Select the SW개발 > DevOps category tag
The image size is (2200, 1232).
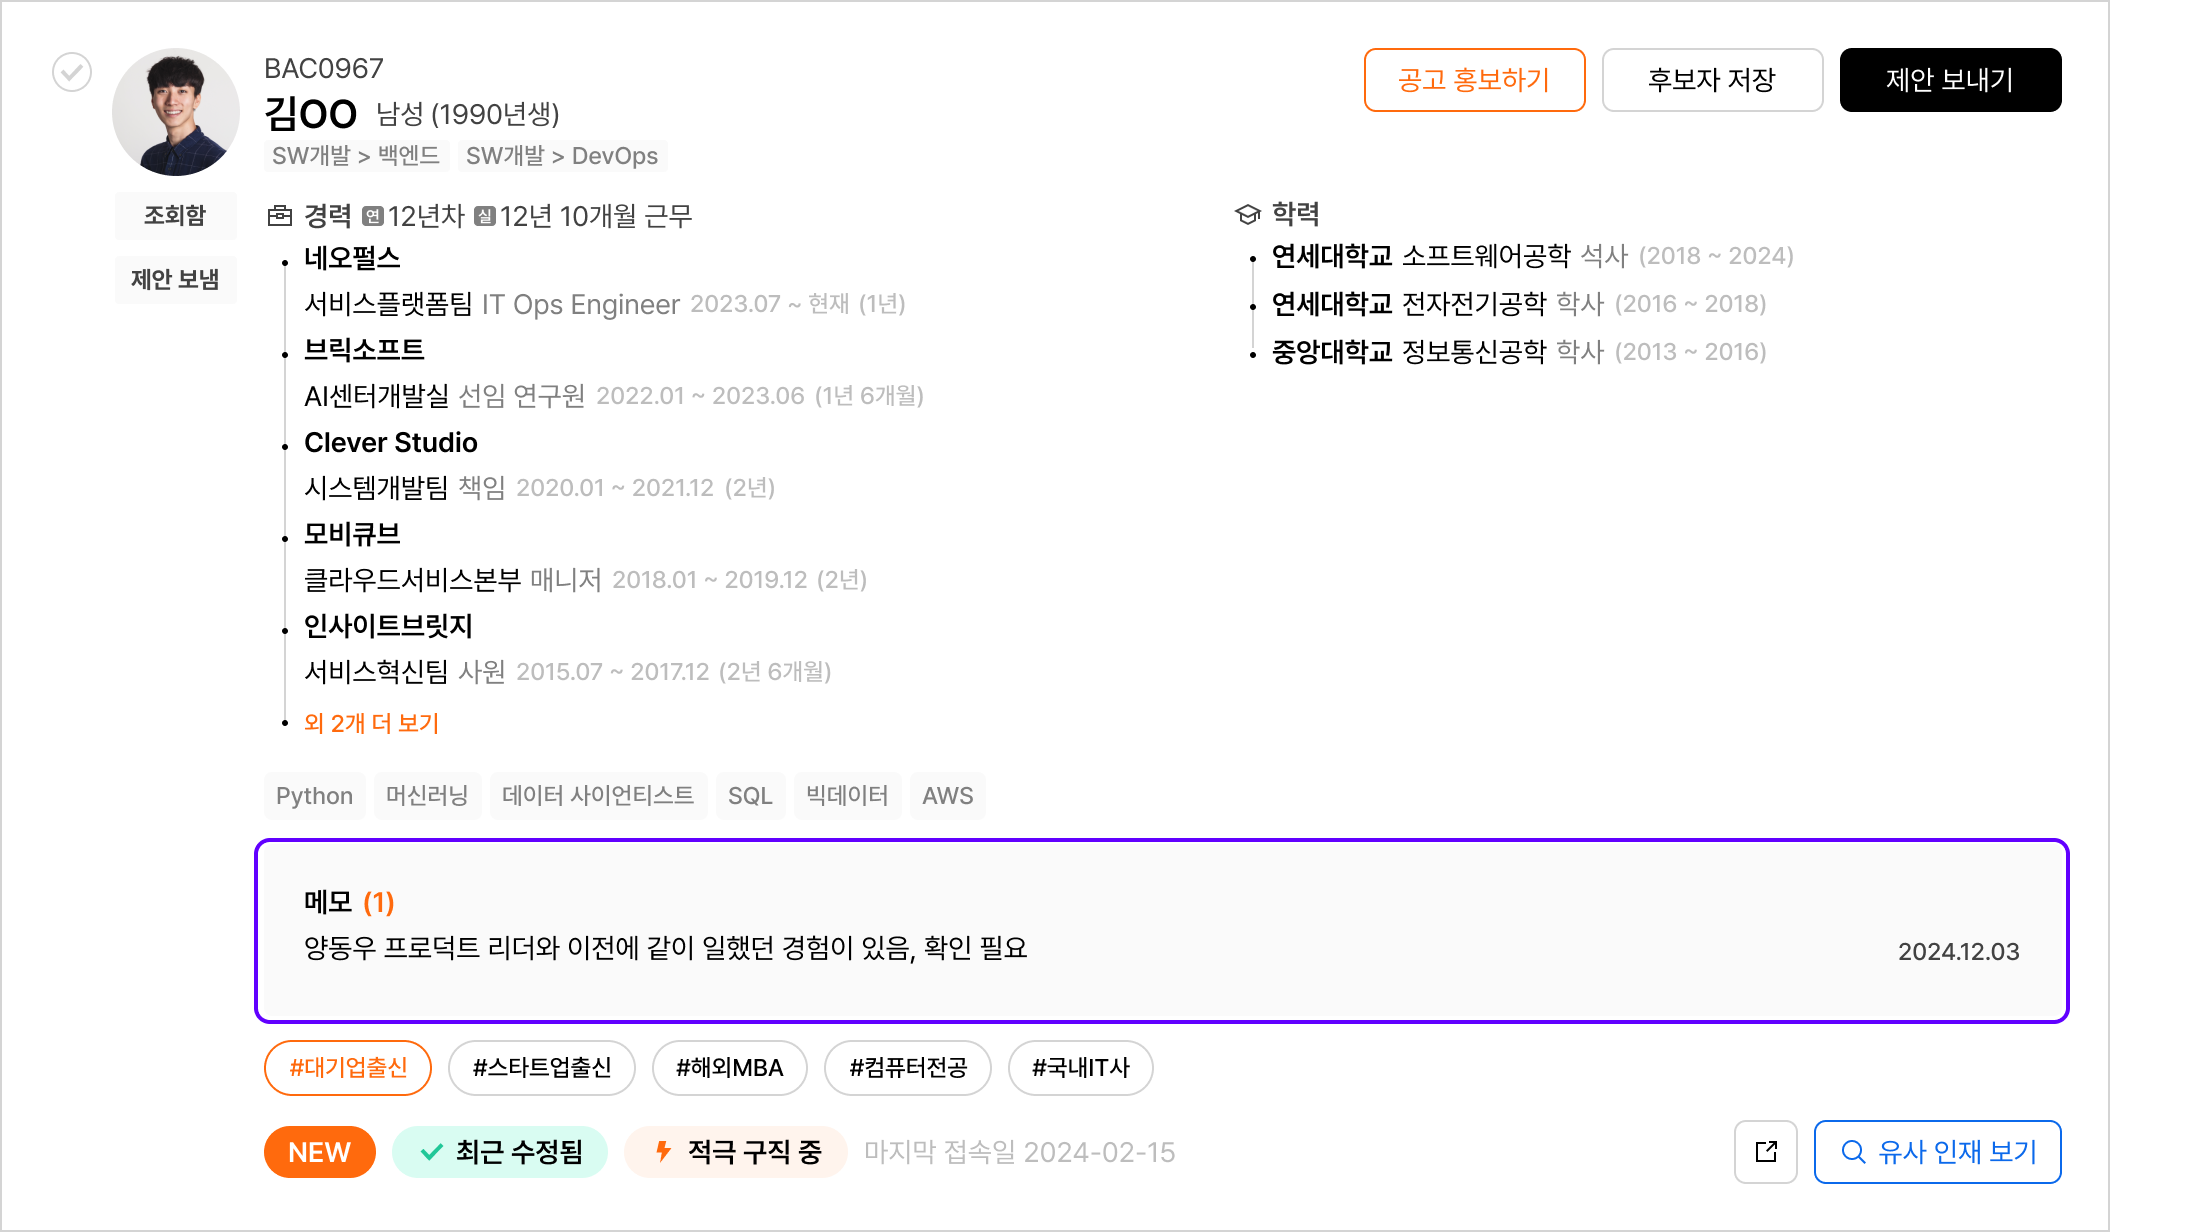click(x=562, y=156)
